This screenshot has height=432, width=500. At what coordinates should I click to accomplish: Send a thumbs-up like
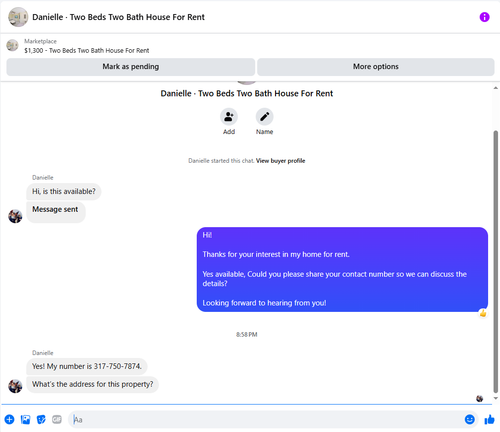(x=489, y=419)
